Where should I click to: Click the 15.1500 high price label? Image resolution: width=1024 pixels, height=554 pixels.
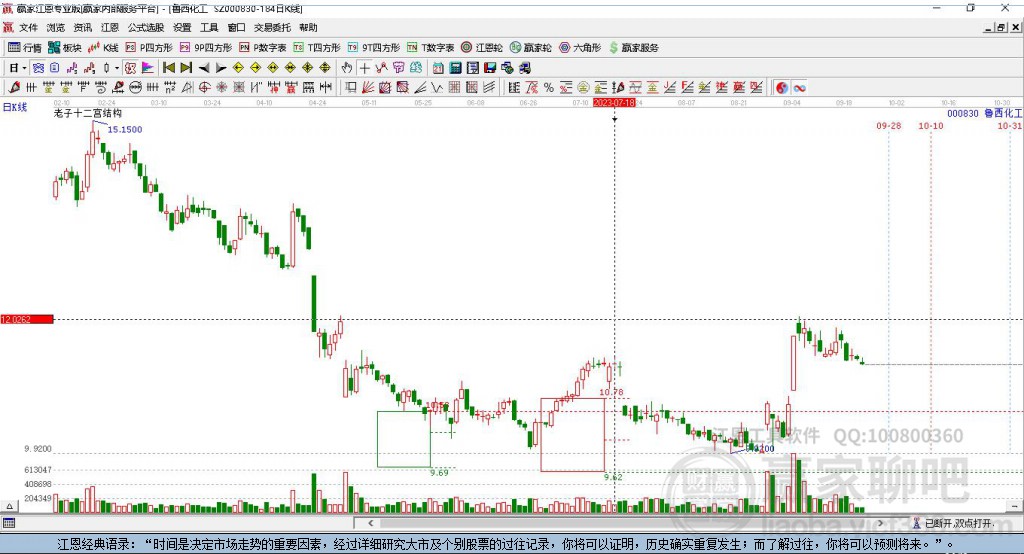coord(125,129)
